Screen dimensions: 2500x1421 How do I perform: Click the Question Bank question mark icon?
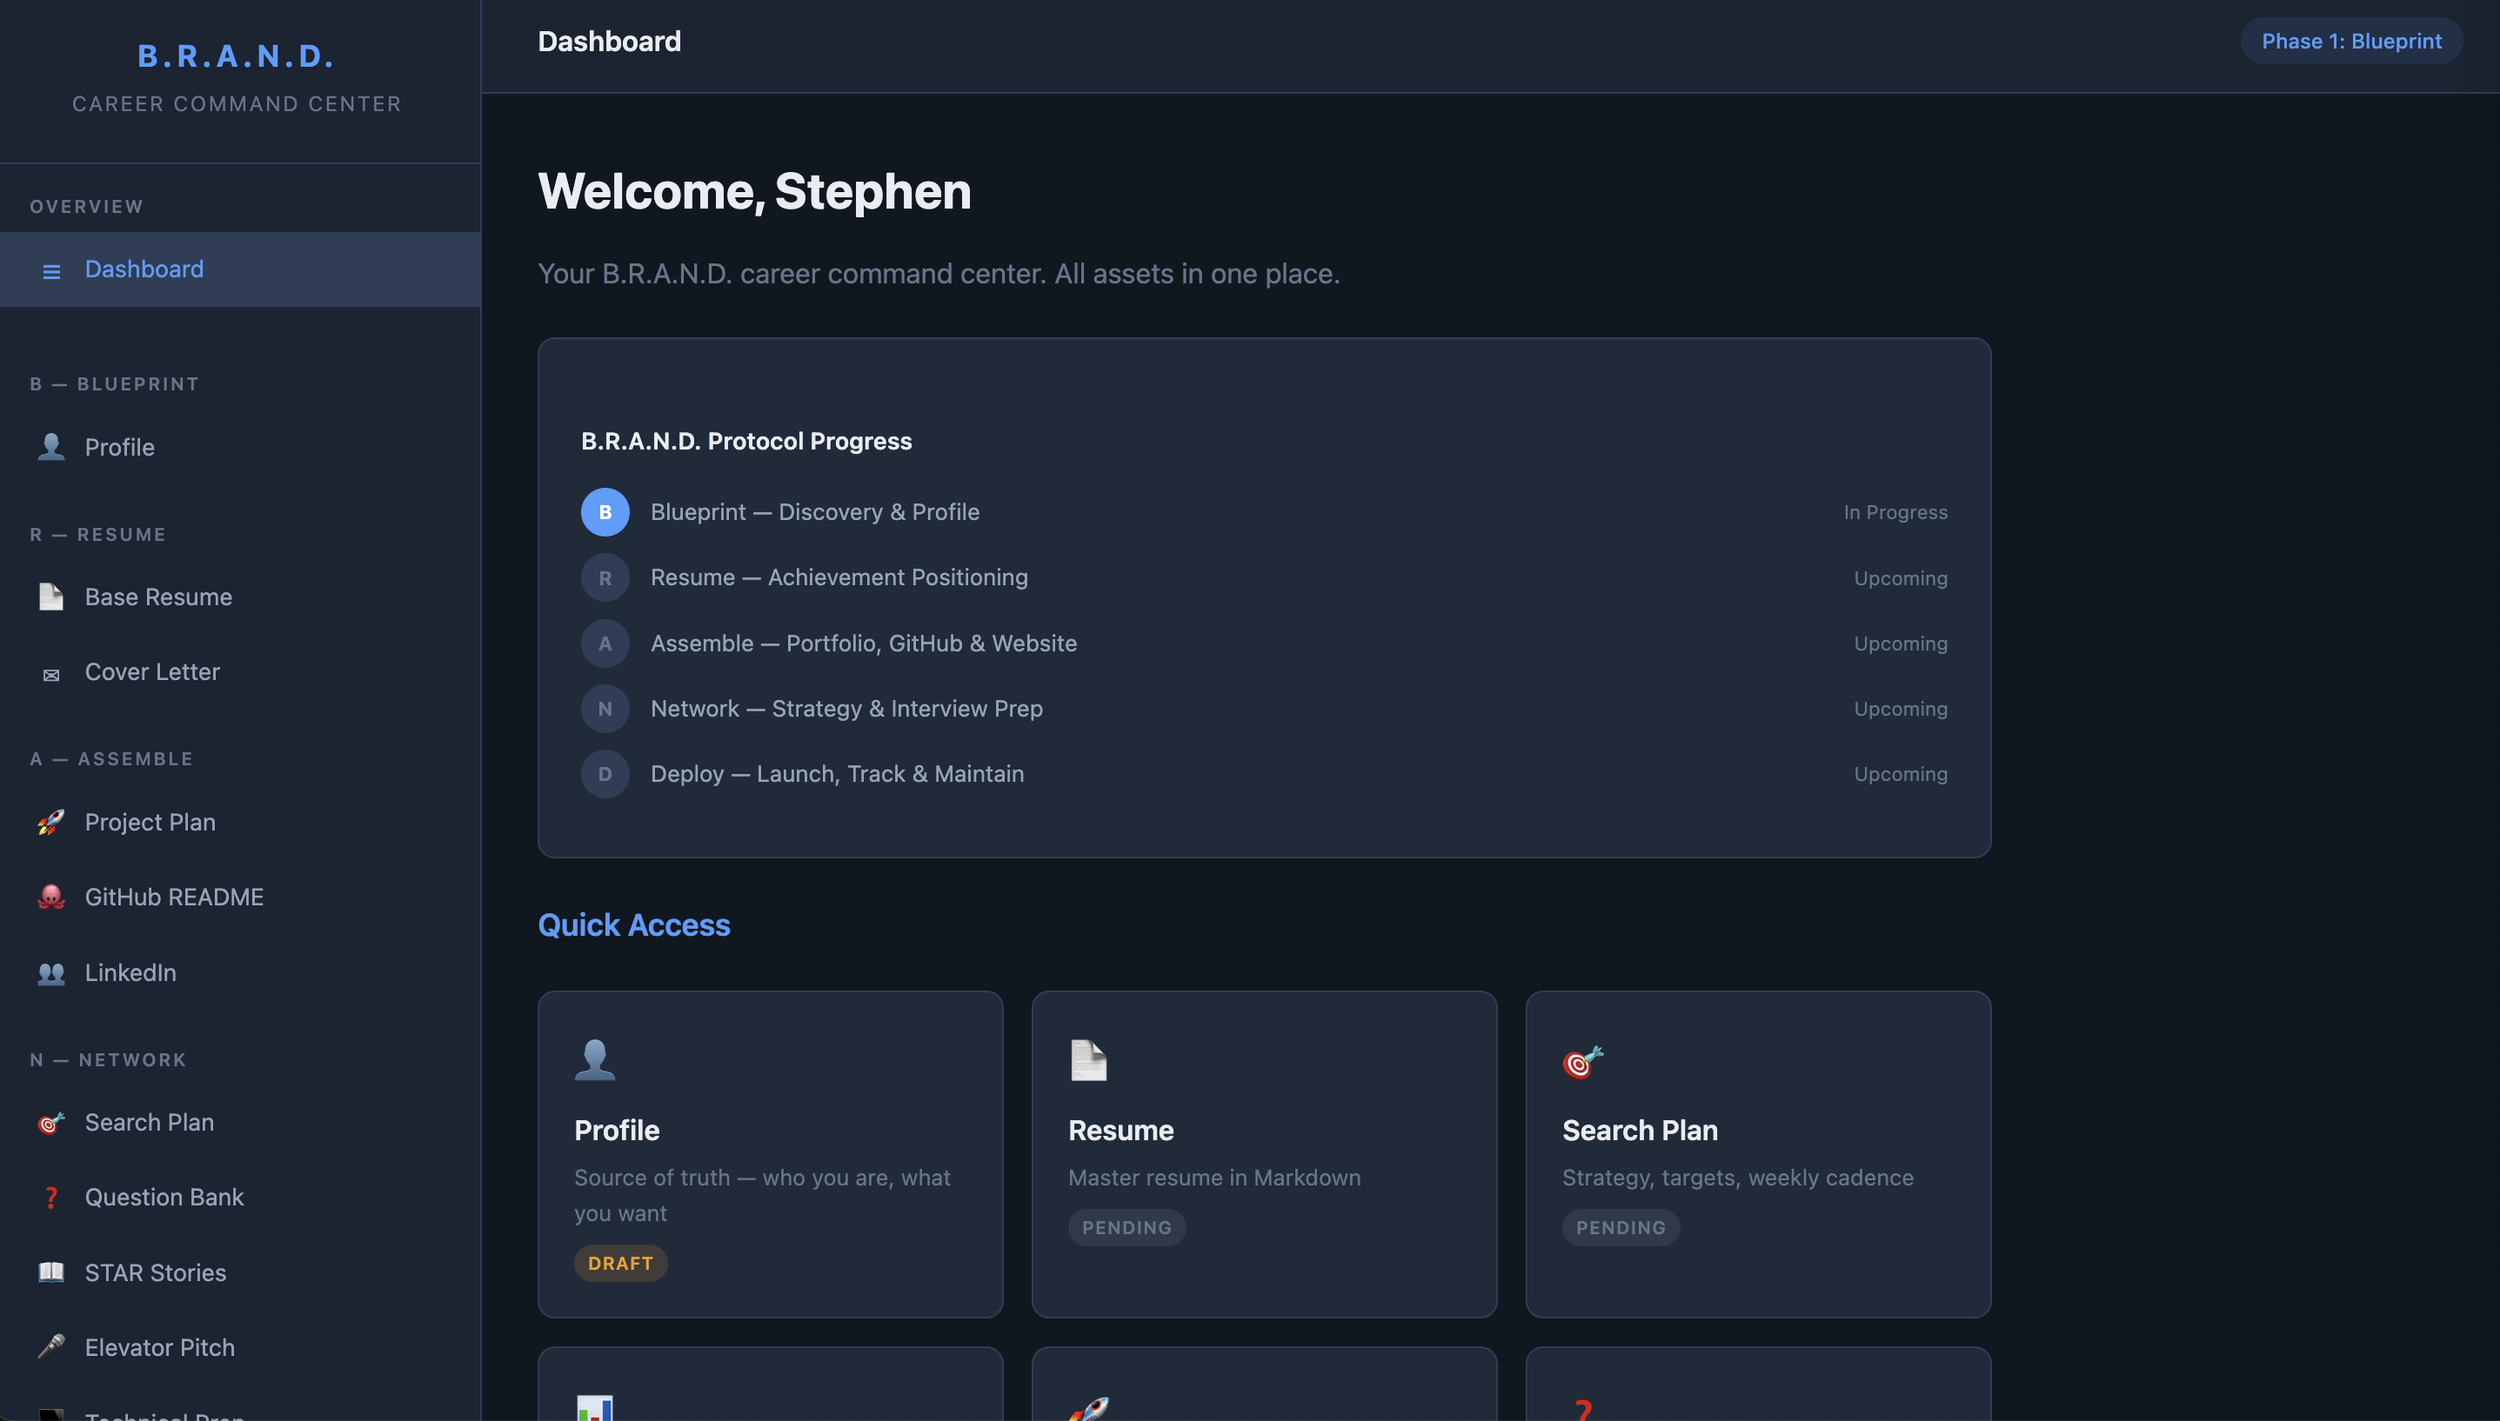(50, 1197)
